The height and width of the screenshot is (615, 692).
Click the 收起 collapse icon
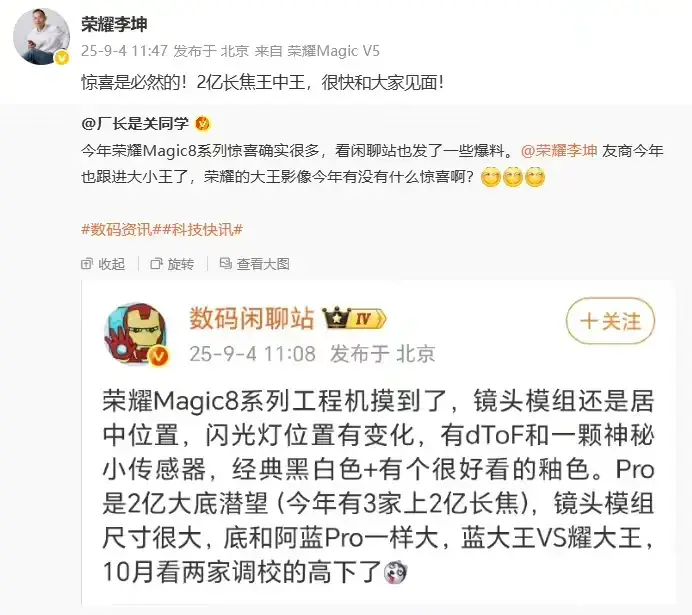[87, 264]
